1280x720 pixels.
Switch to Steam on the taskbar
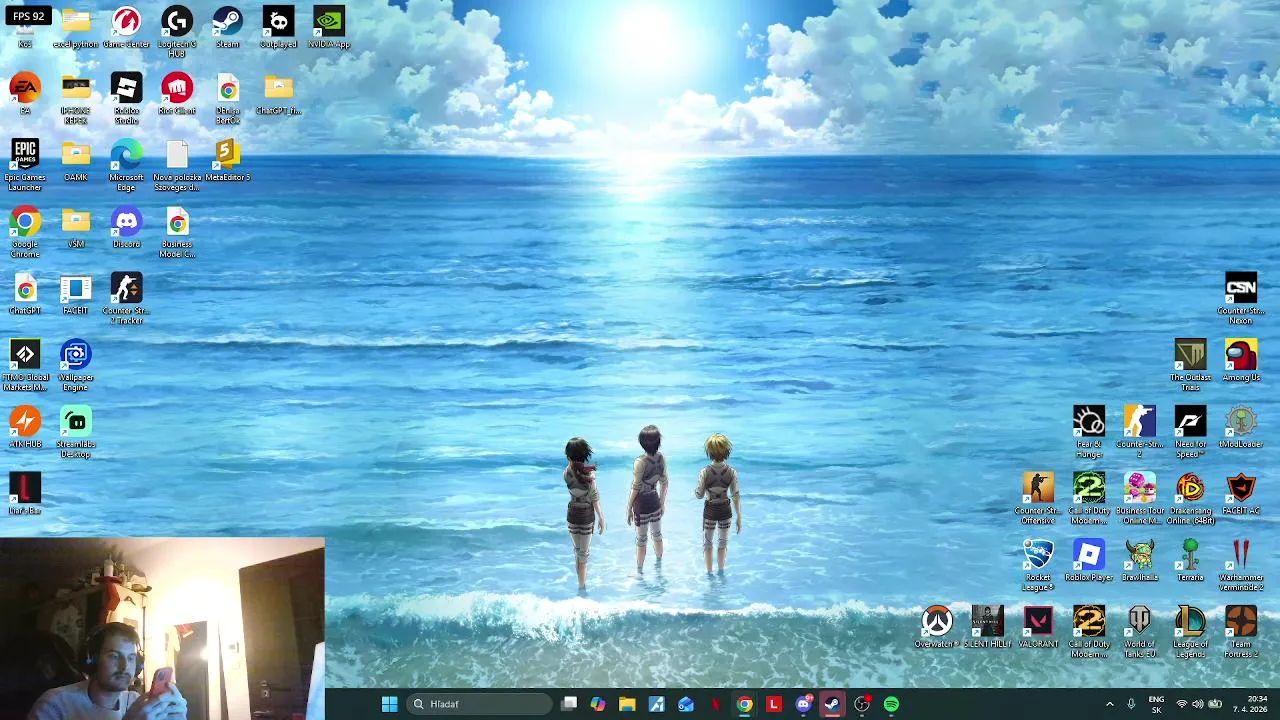[832, 704]
